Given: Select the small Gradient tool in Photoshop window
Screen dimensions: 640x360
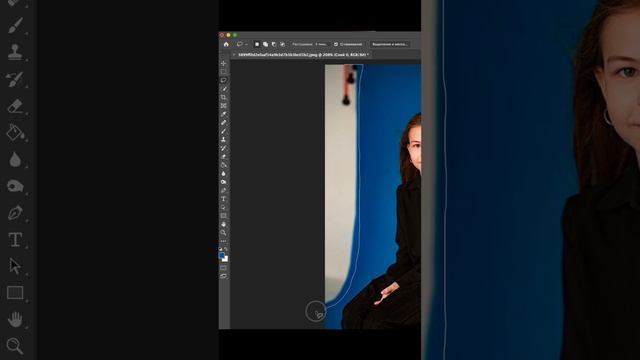Looking at the screenshot, I should 223,165.
